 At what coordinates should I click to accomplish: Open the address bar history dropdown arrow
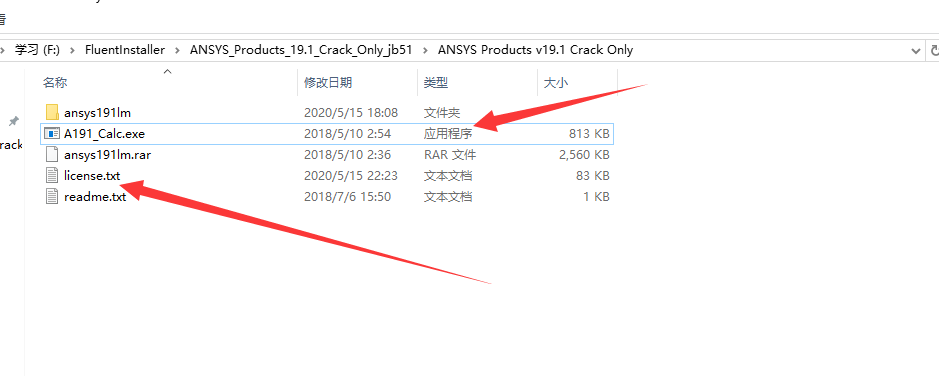click(x=916, y=51)
